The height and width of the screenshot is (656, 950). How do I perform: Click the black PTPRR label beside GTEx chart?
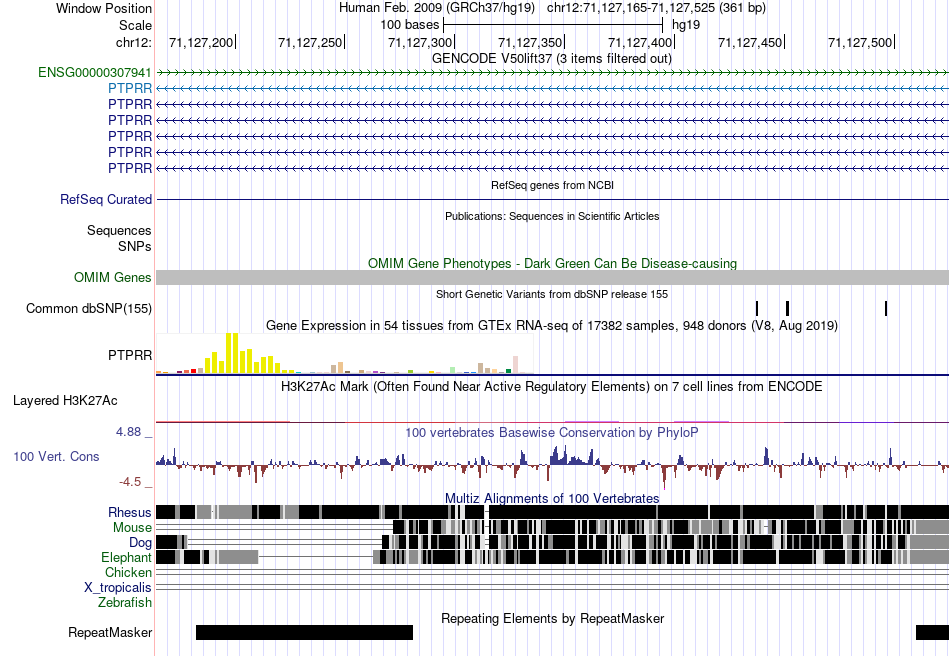pyautogui.click(x=130, y=355)
